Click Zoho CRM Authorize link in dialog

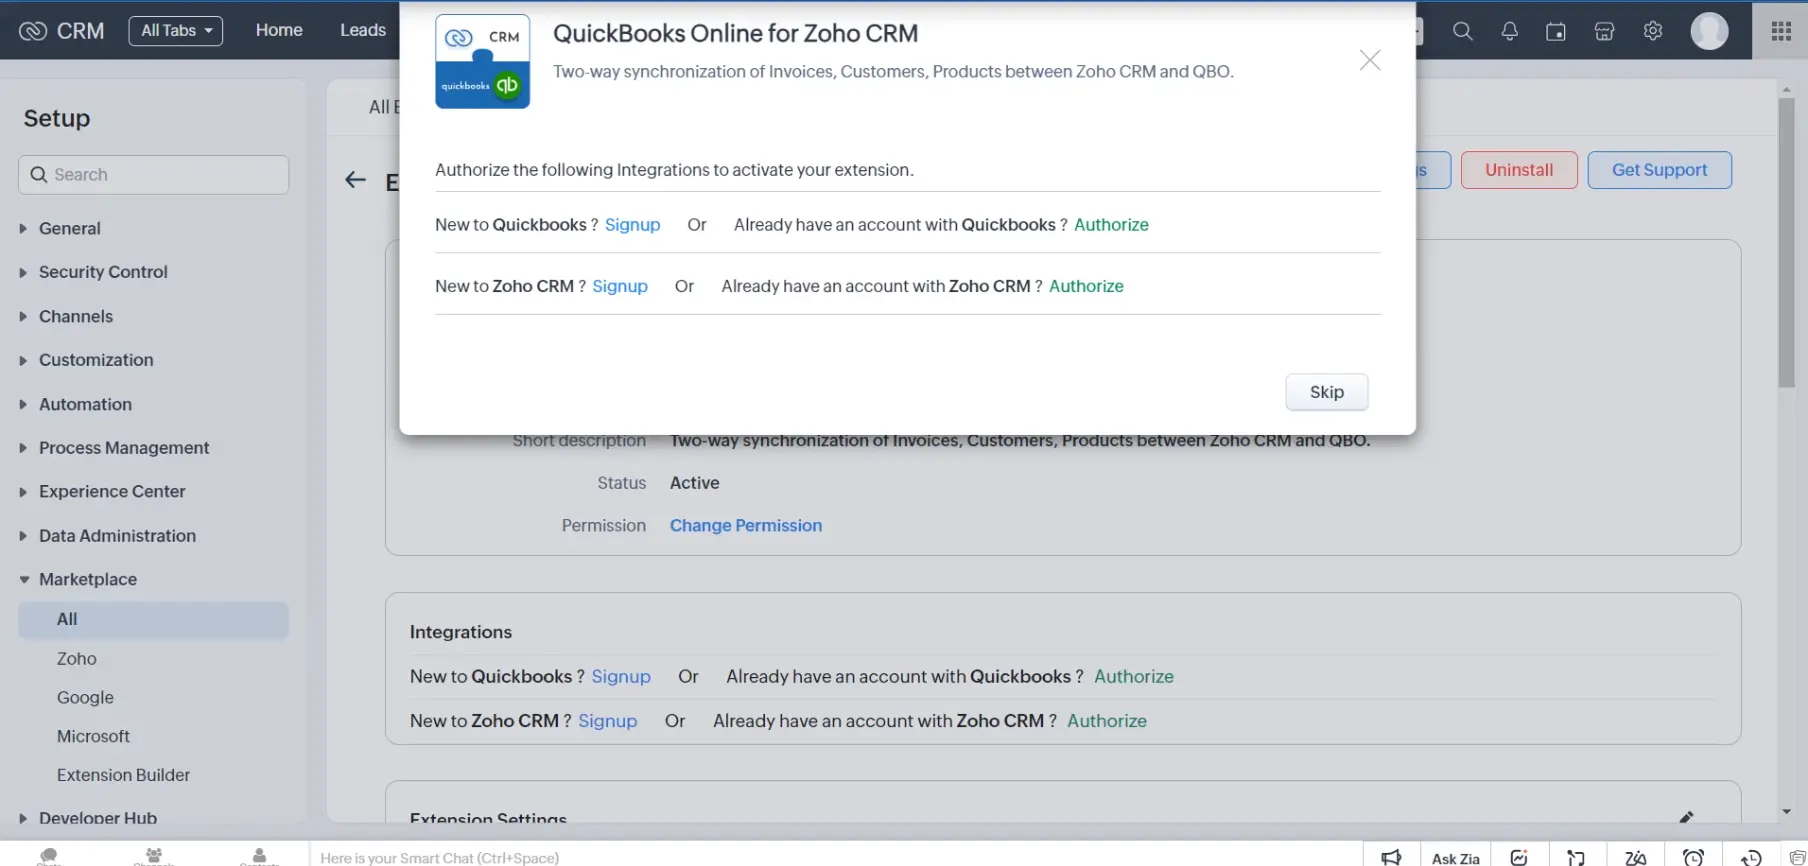pos(1086,286)
